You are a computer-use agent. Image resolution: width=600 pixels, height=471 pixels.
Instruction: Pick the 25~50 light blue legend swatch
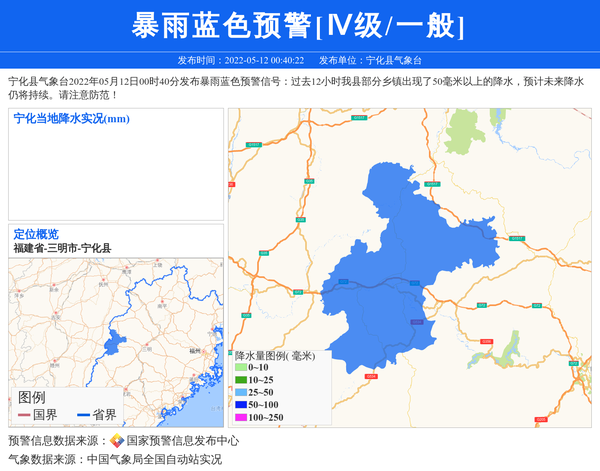point(241,392)
